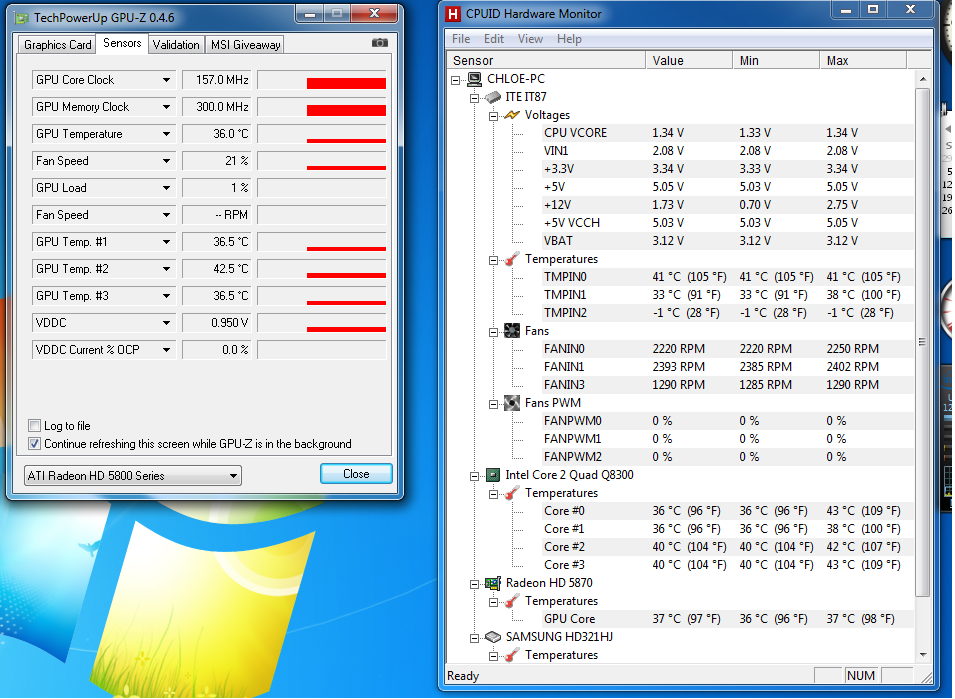The width and height of the screenshot is (955, 699).
Task: Open the Validation tab
Action: click(176, 45)
